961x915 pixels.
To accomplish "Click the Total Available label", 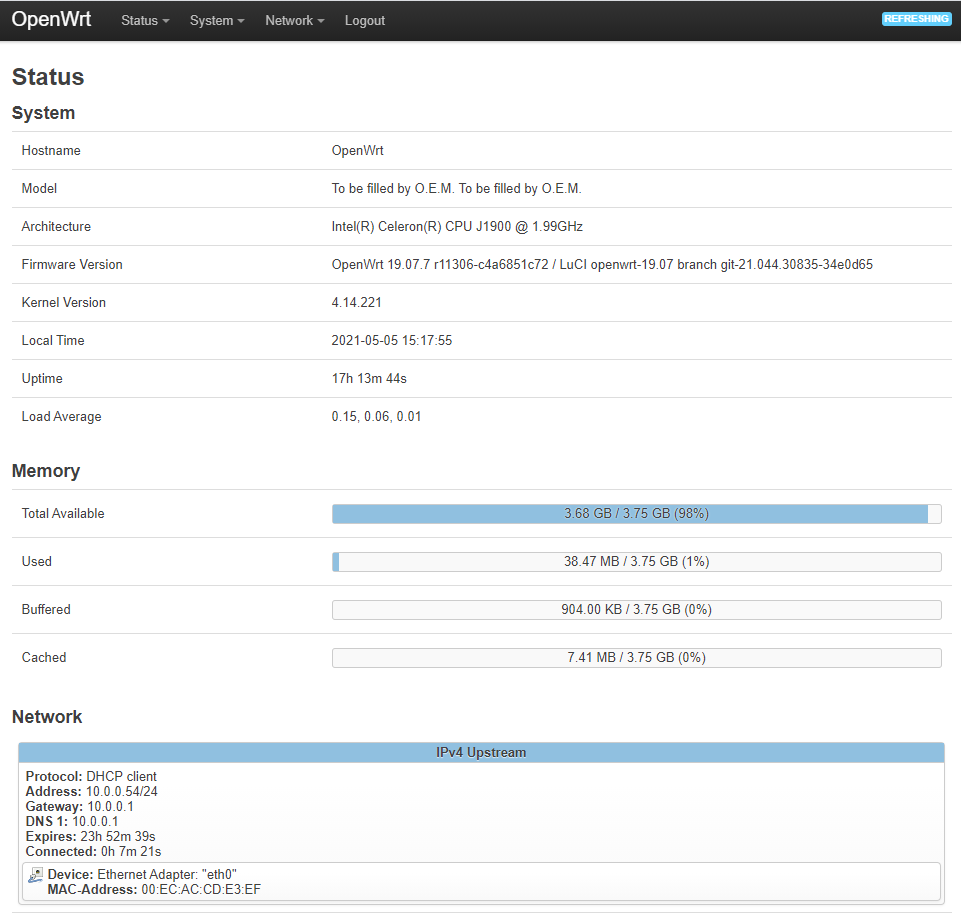I will [x=63, y=514].
